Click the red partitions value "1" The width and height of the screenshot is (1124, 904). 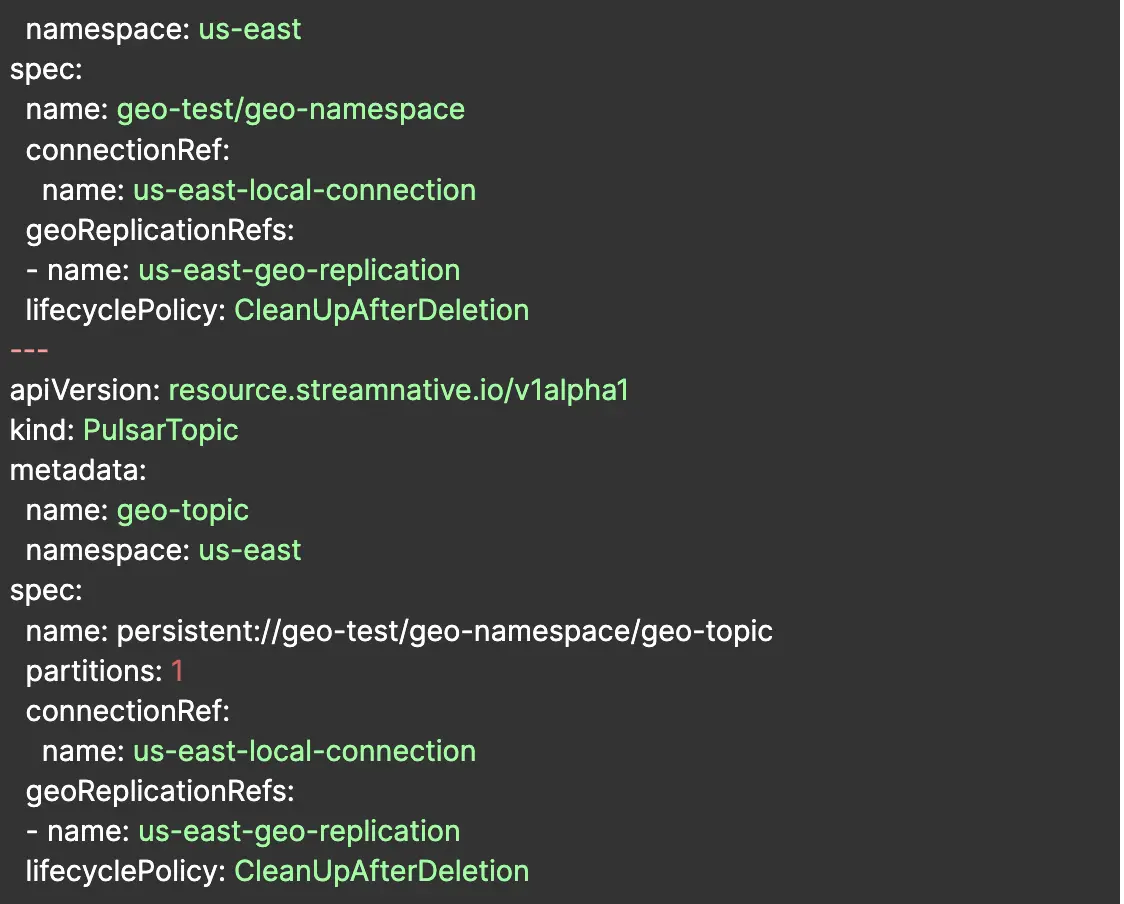[177, 670]
